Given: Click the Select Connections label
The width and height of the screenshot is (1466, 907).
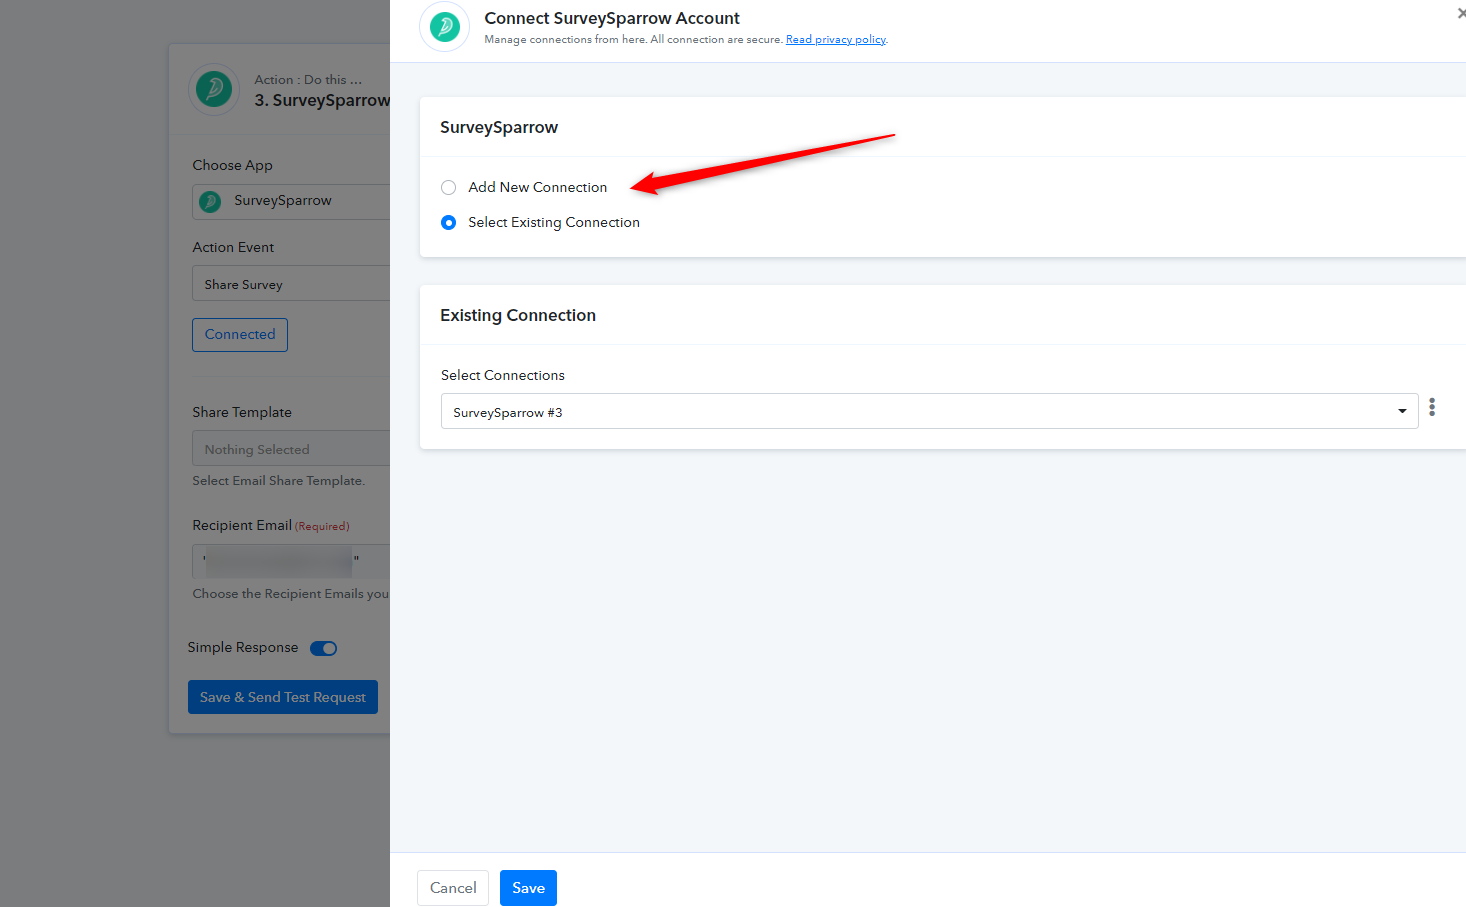Looking at the screenshot, I should coord(503,375).
